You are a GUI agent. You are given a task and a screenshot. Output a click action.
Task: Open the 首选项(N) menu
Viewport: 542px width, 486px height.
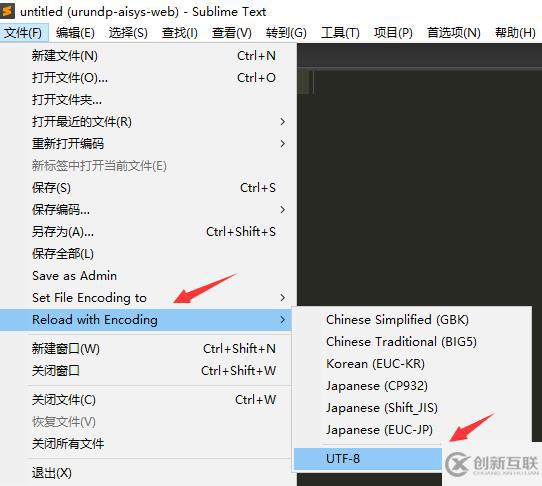click(454, 33)
